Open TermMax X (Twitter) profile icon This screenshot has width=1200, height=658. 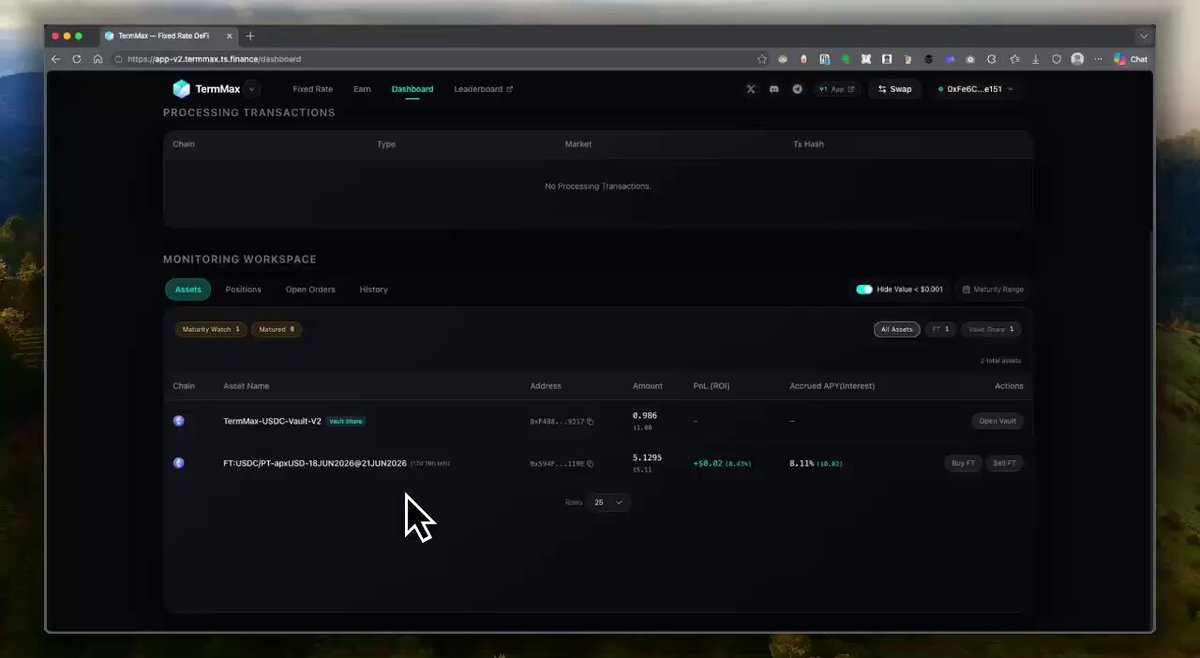coord(751,89)
